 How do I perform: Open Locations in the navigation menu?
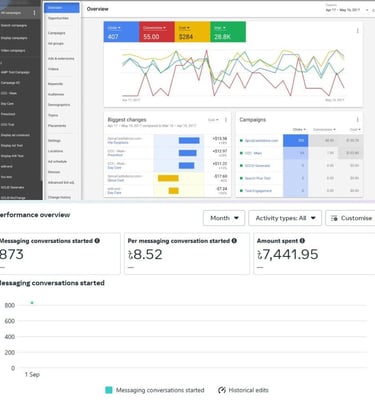(55, 151)
